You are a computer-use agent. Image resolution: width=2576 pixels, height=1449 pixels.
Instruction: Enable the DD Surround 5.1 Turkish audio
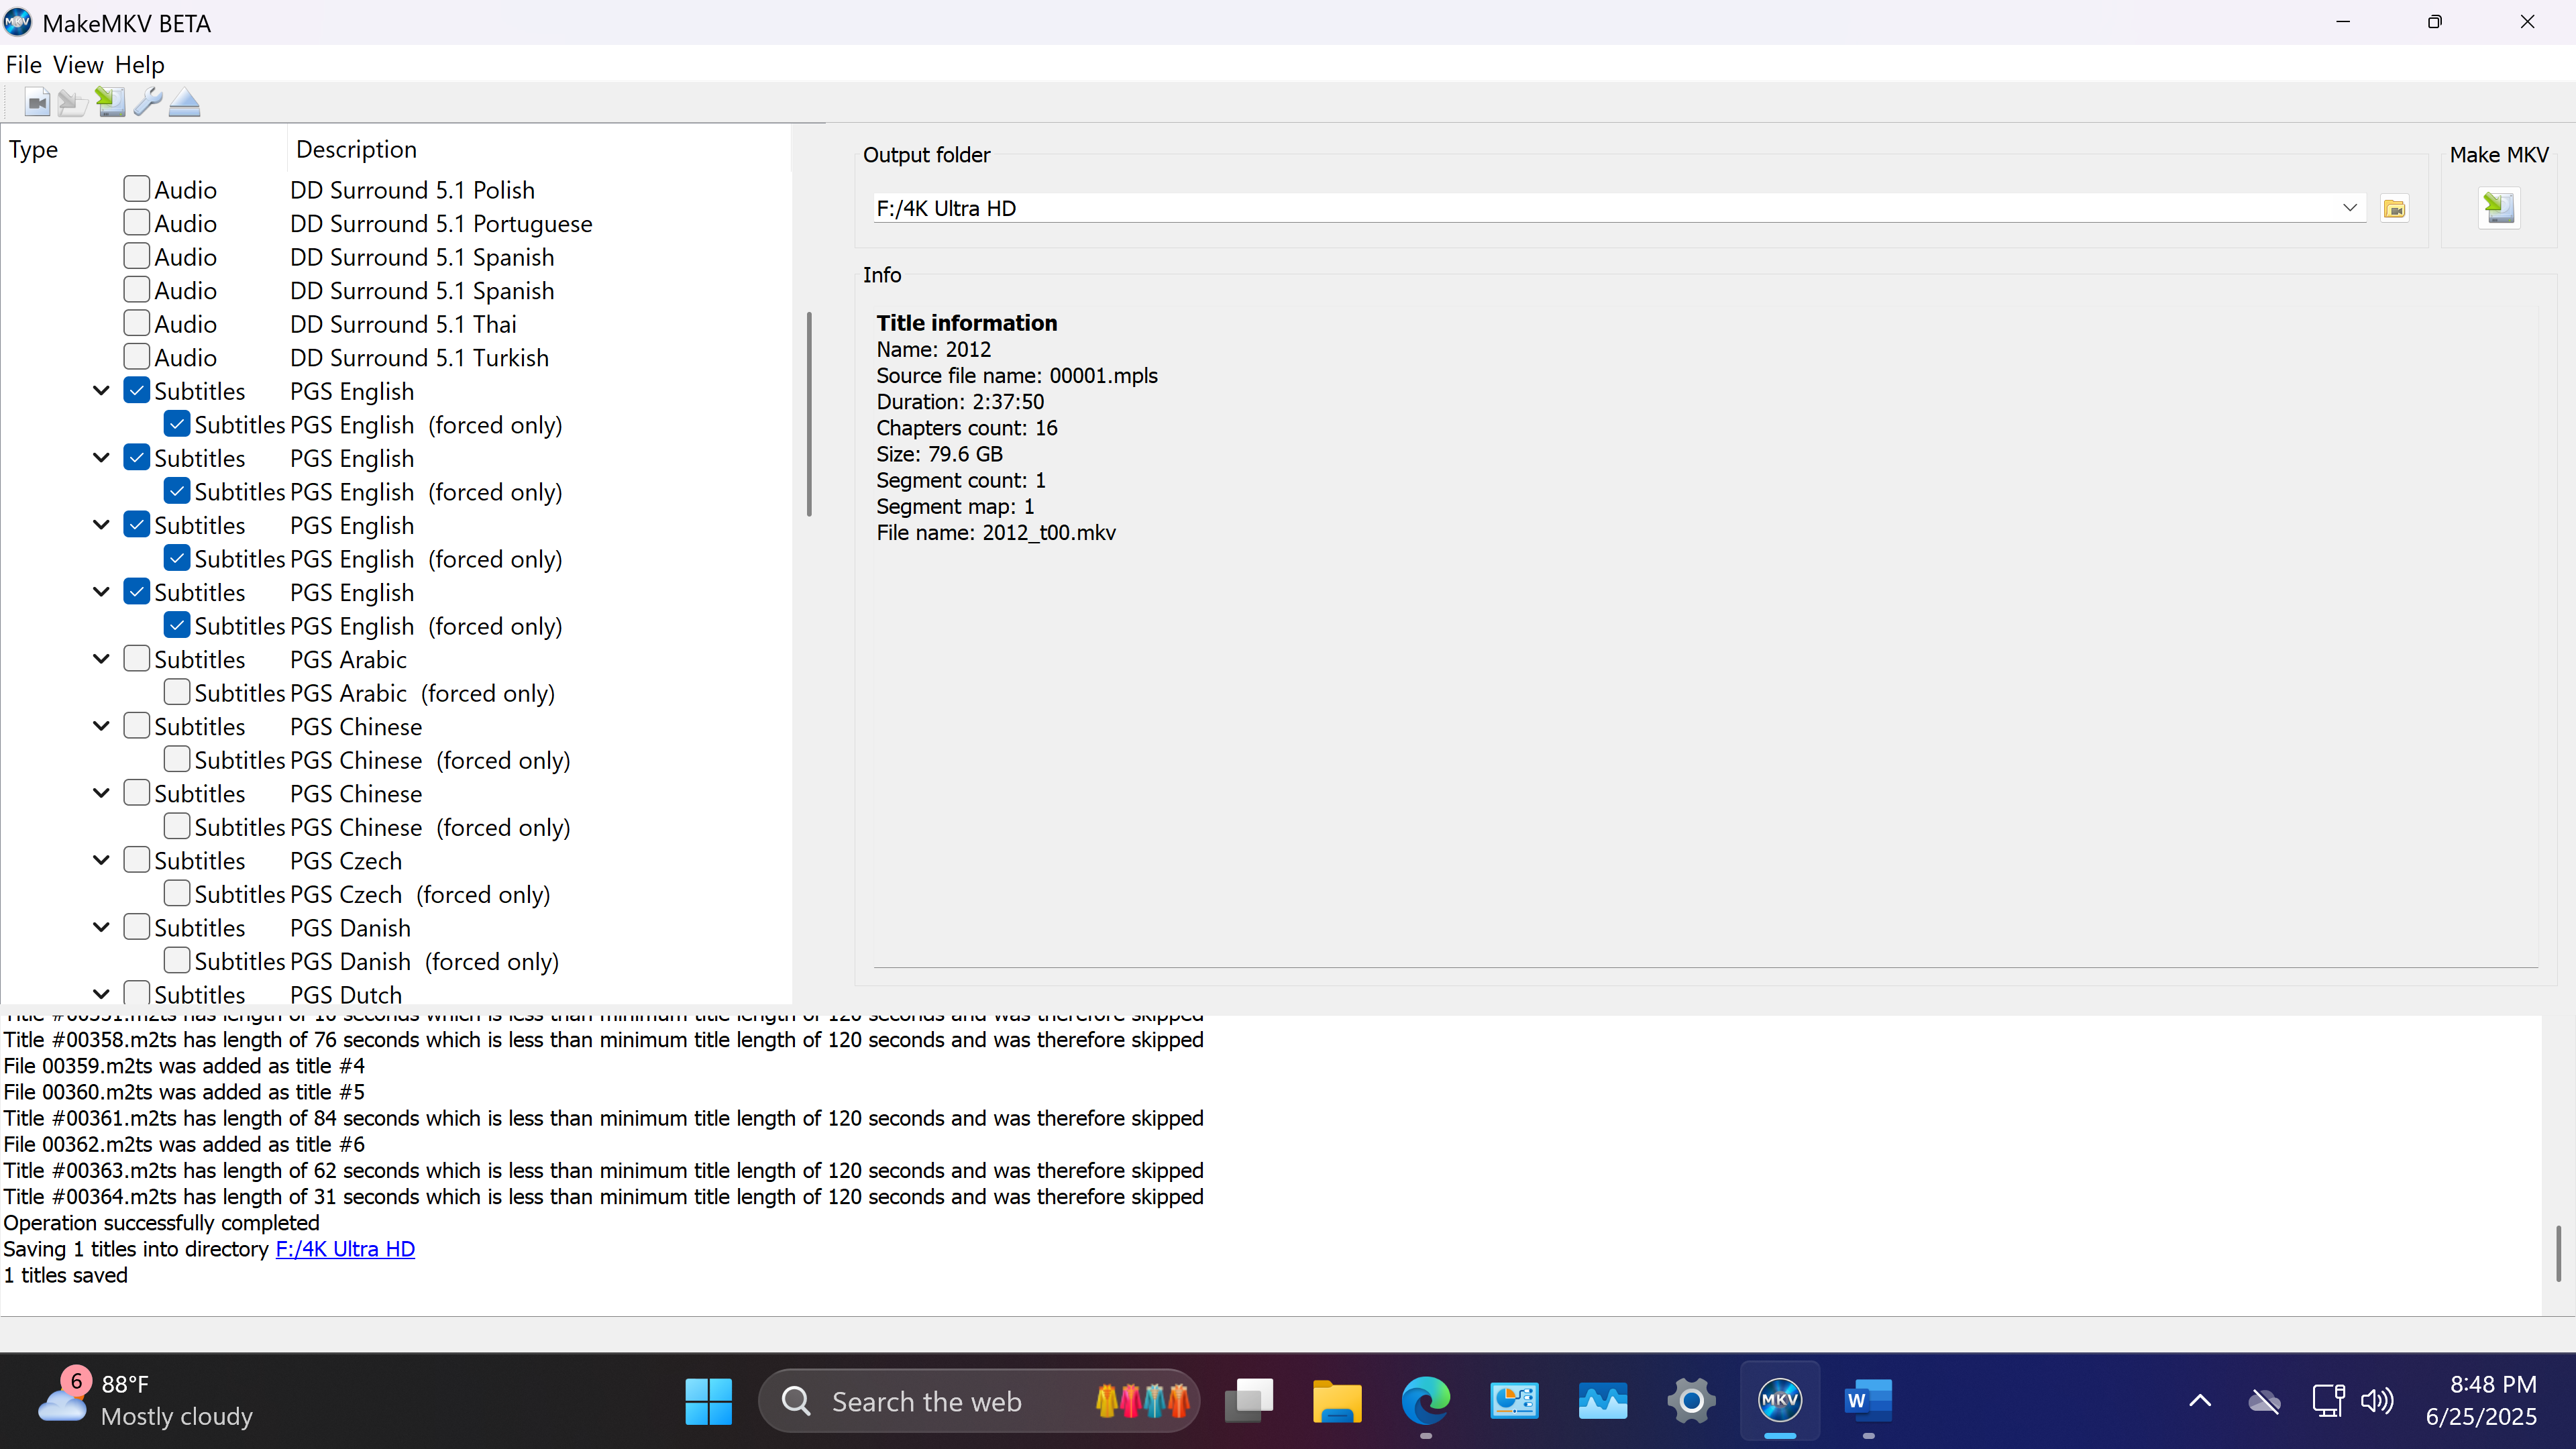(137, 356)
